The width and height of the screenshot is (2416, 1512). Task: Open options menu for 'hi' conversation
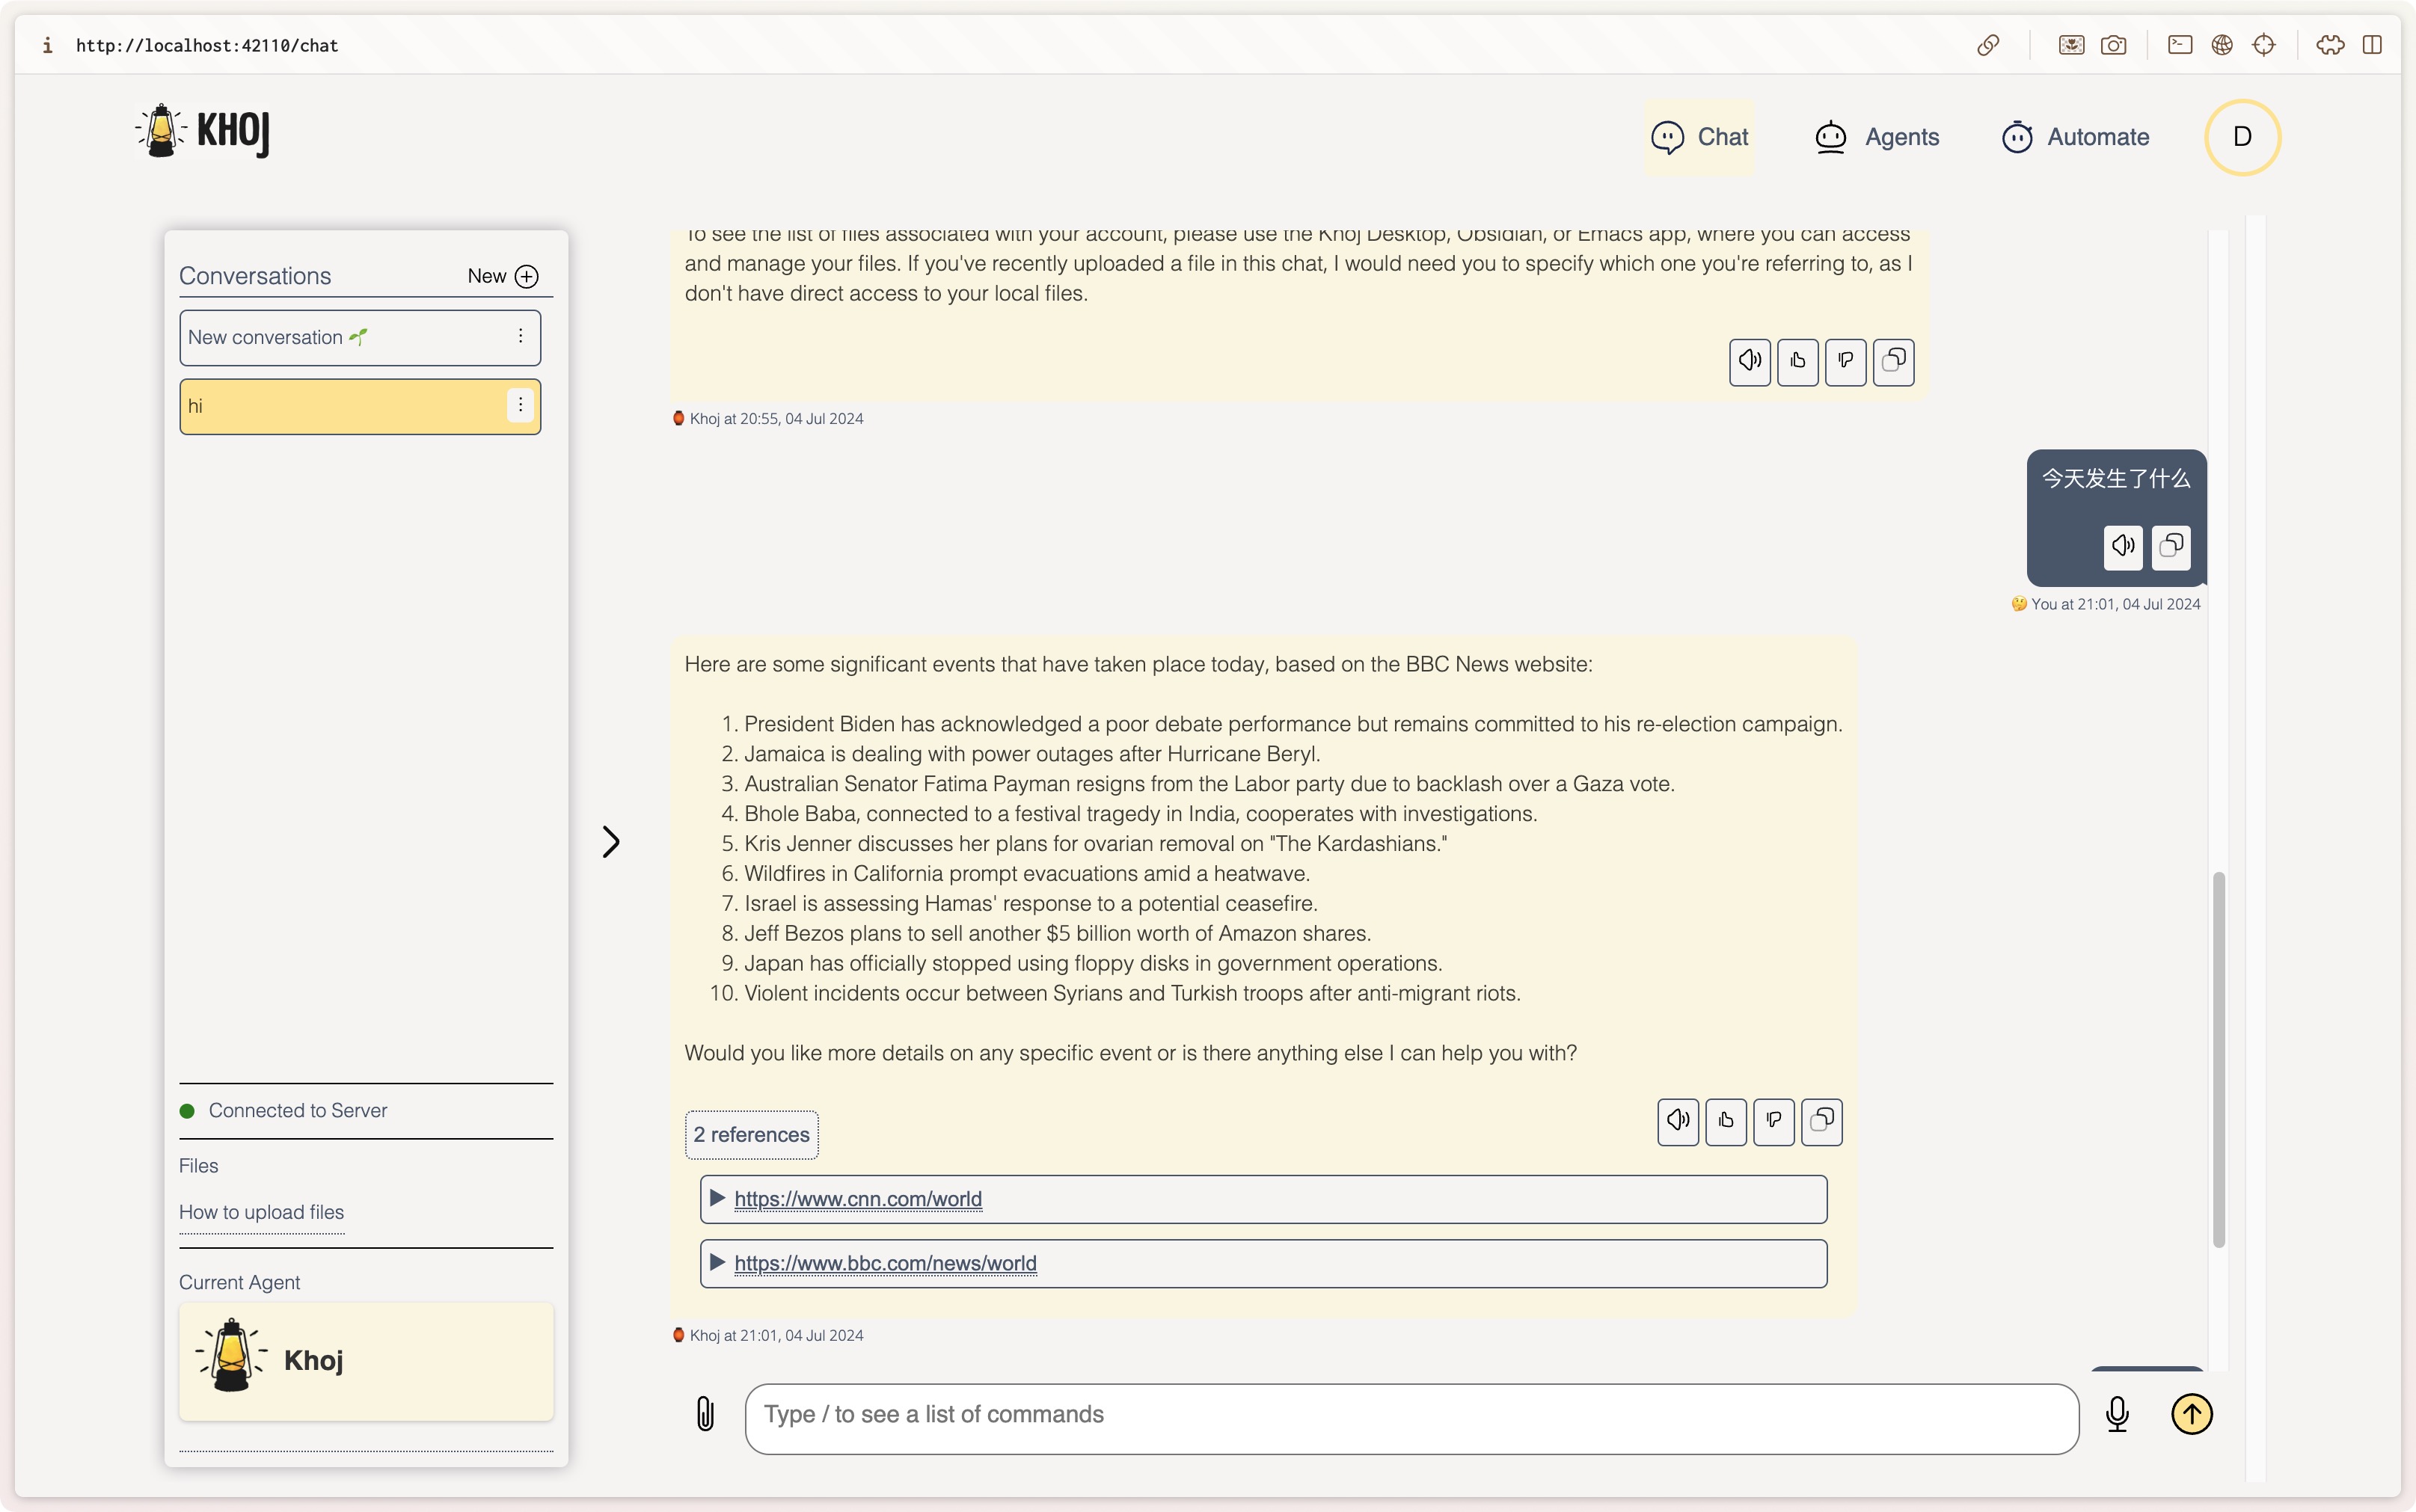coord(520,405)
